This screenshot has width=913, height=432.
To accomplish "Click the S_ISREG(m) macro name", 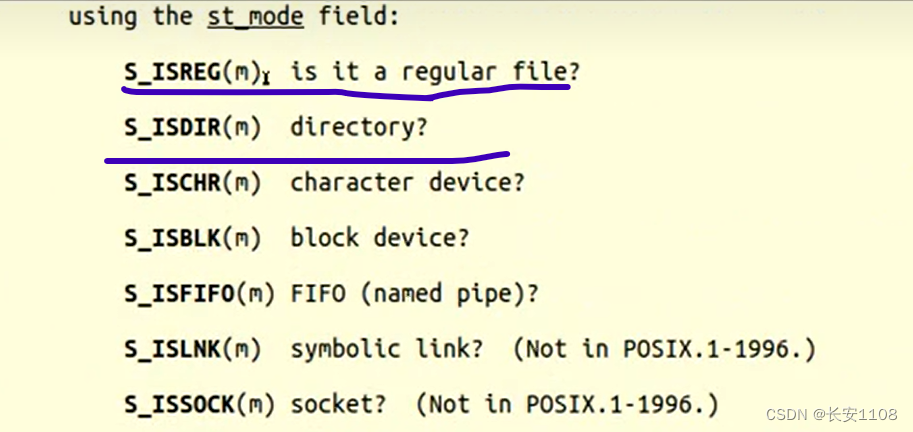I will pyautogui.click(x=192, y=72).
